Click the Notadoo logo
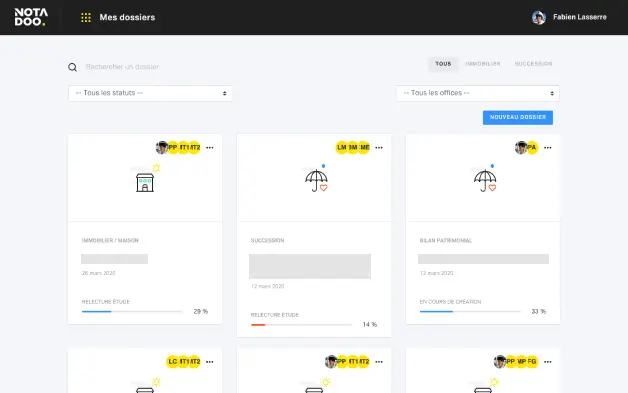Screen dimensions: 628x393 (x=31, y=17)
